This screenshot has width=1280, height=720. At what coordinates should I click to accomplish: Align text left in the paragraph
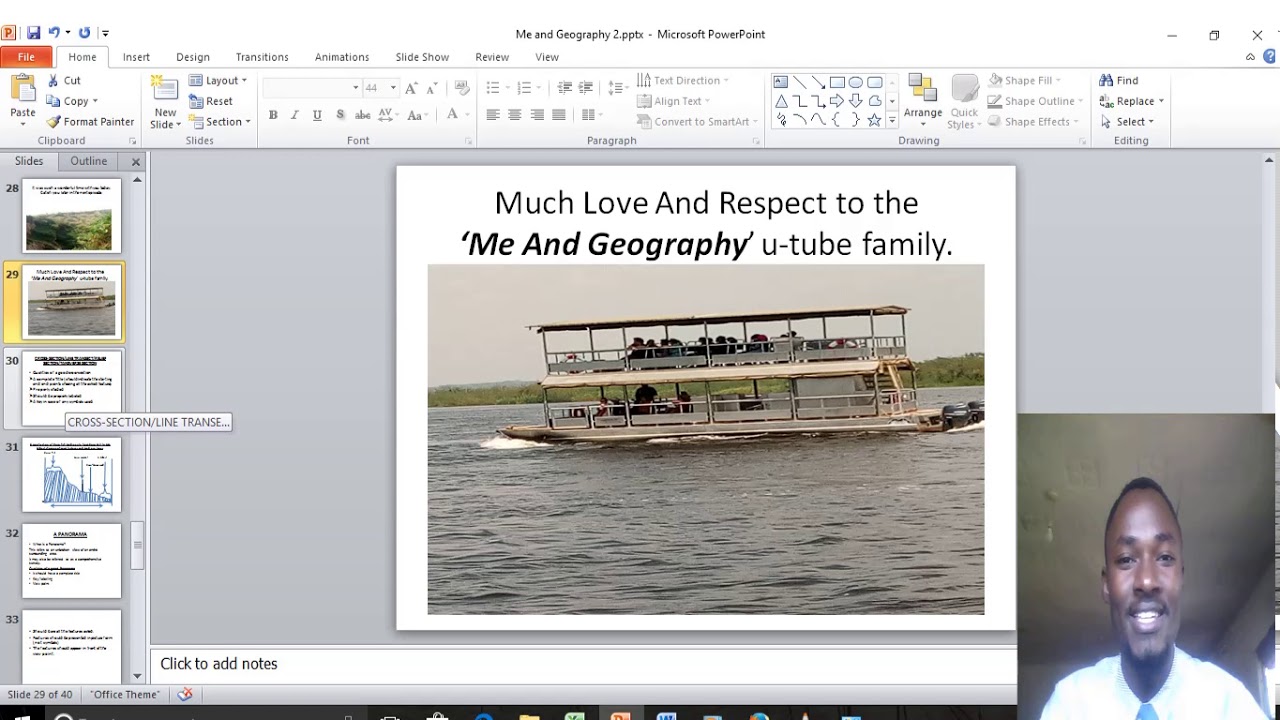tap(493, 115)
